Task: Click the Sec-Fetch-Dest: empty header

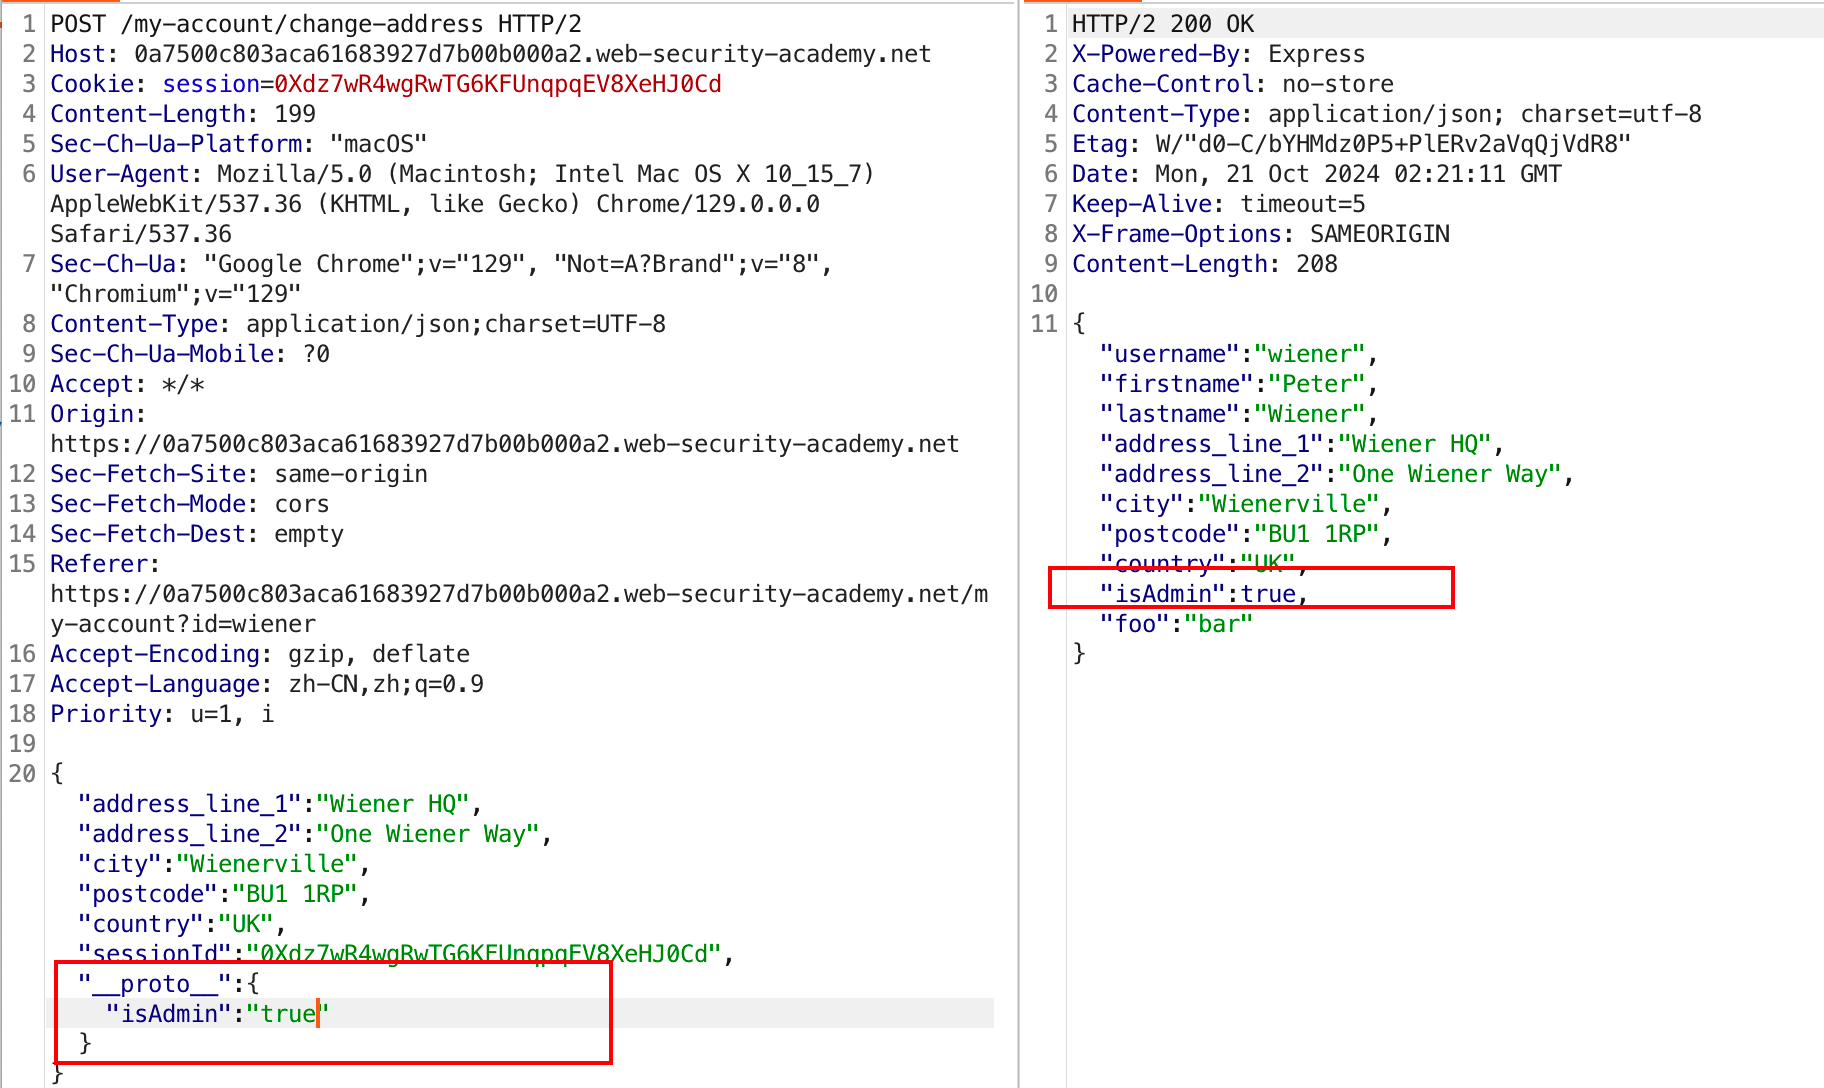Action: 197,534
